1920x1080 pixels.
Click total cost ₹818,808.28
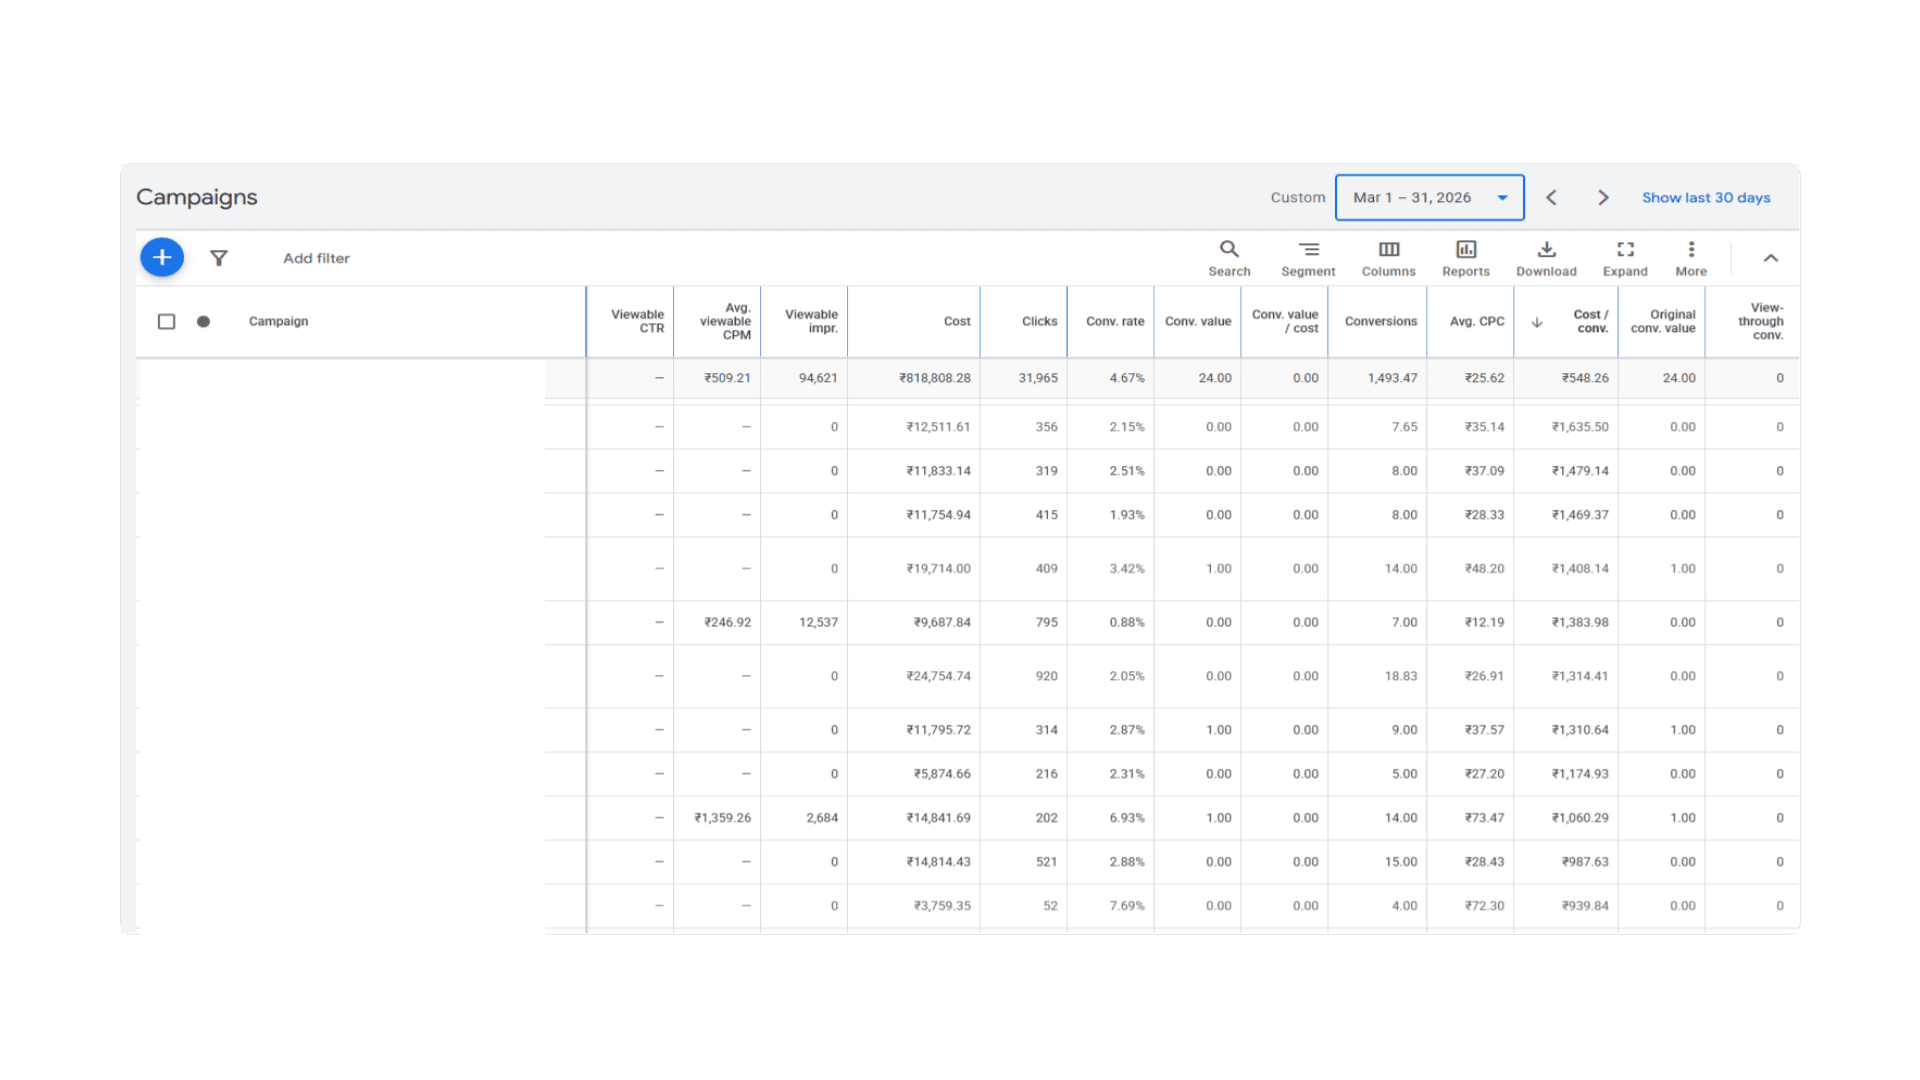934,378
